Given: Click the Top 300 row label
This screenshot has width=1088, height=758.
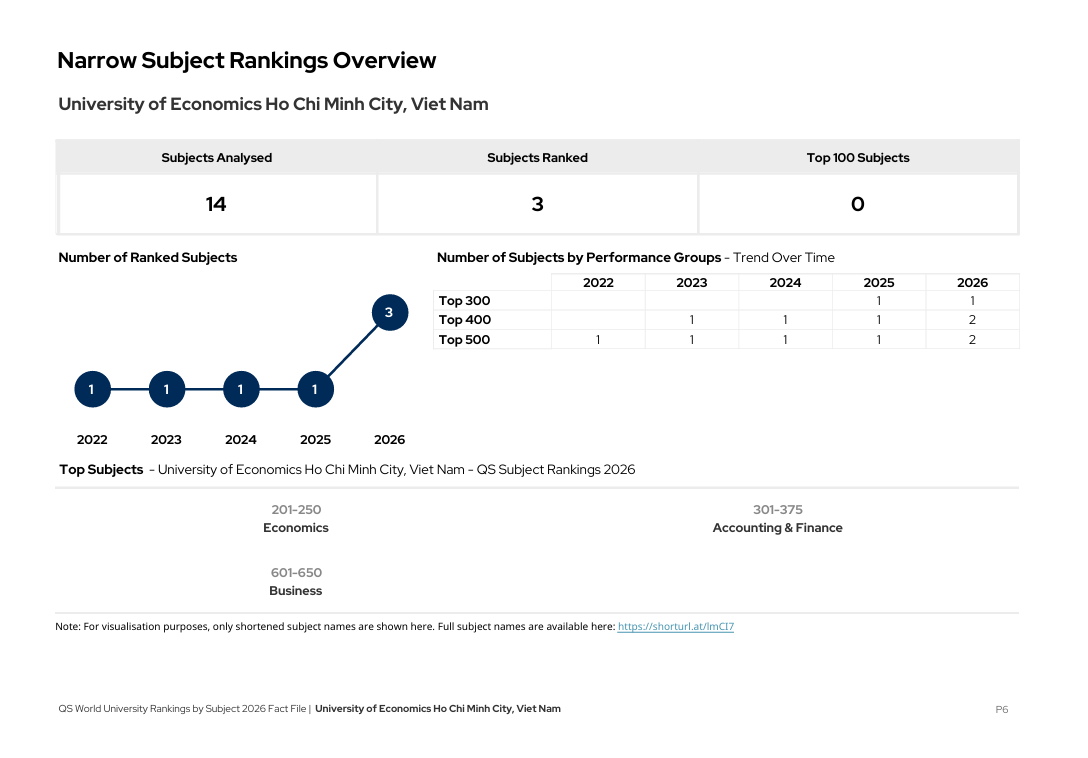Looking at the screenshot, I should 465,301.
